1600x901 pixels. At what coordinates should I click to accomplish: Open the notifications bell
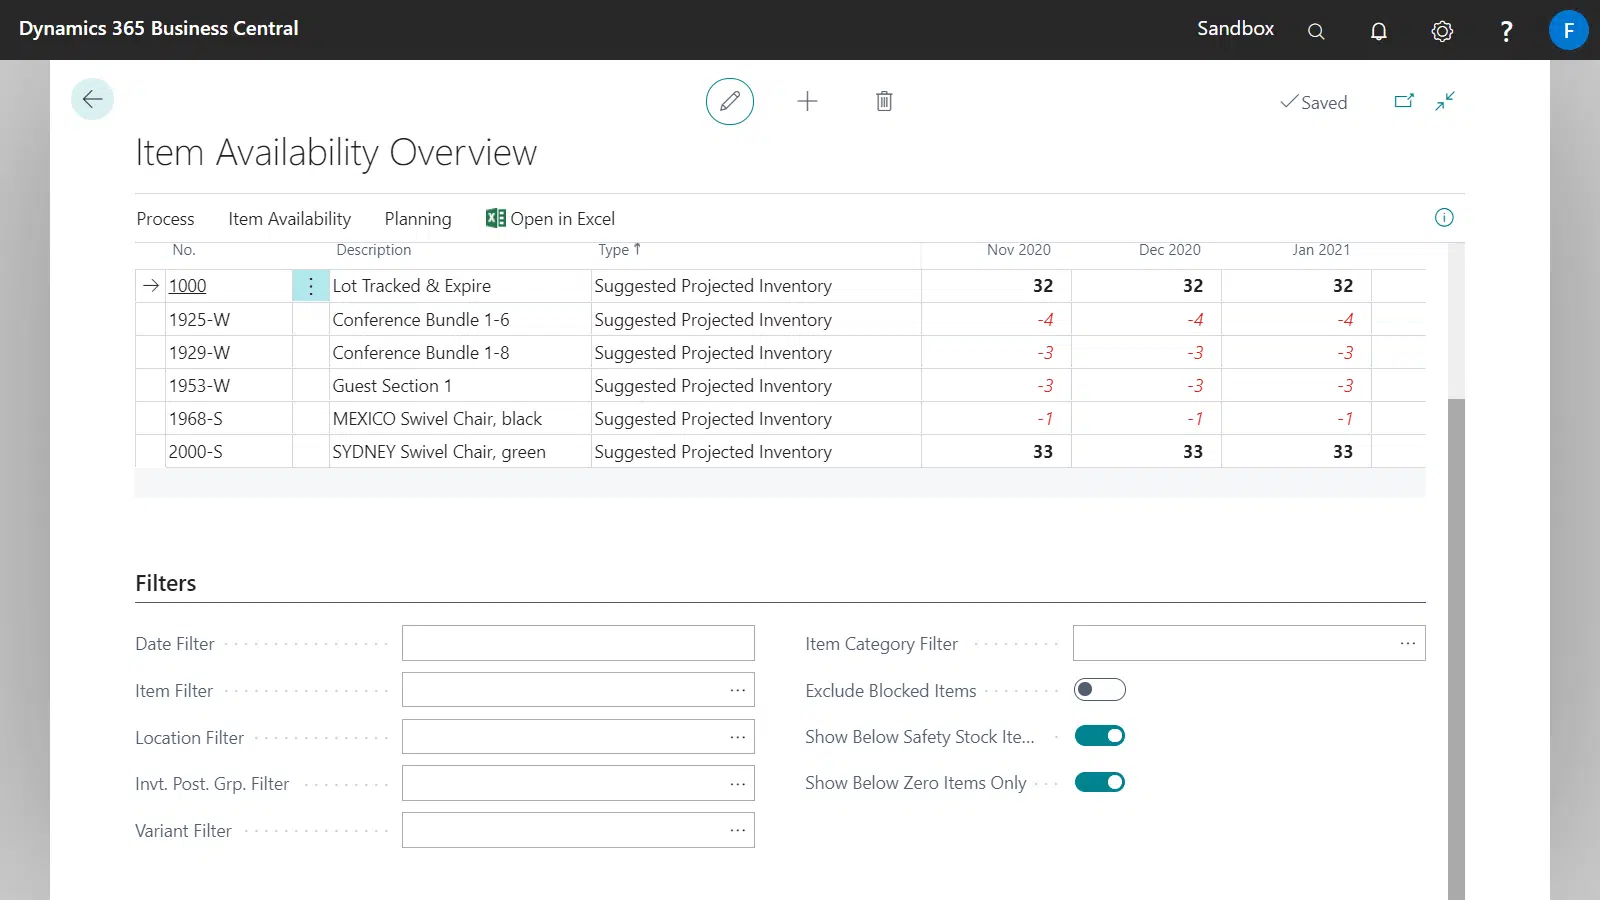1378,31
